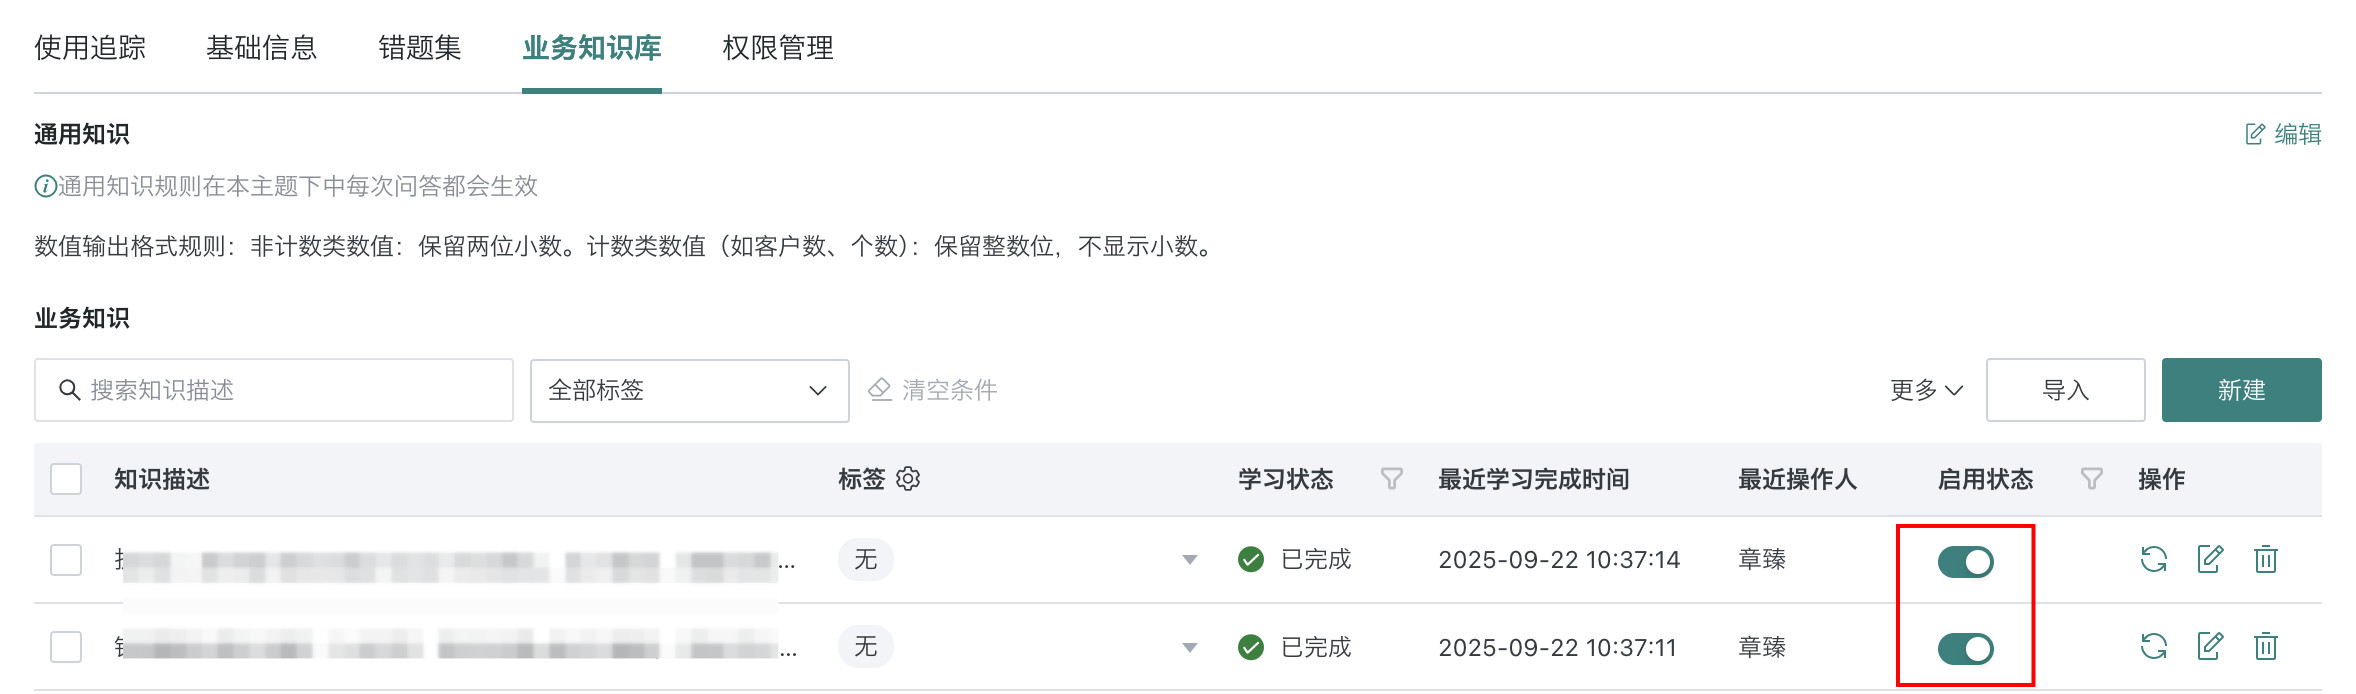This screenshot has width=2356, height=694.
Task: Open the 全部标签 dropdown
Action: pos(689,390)
